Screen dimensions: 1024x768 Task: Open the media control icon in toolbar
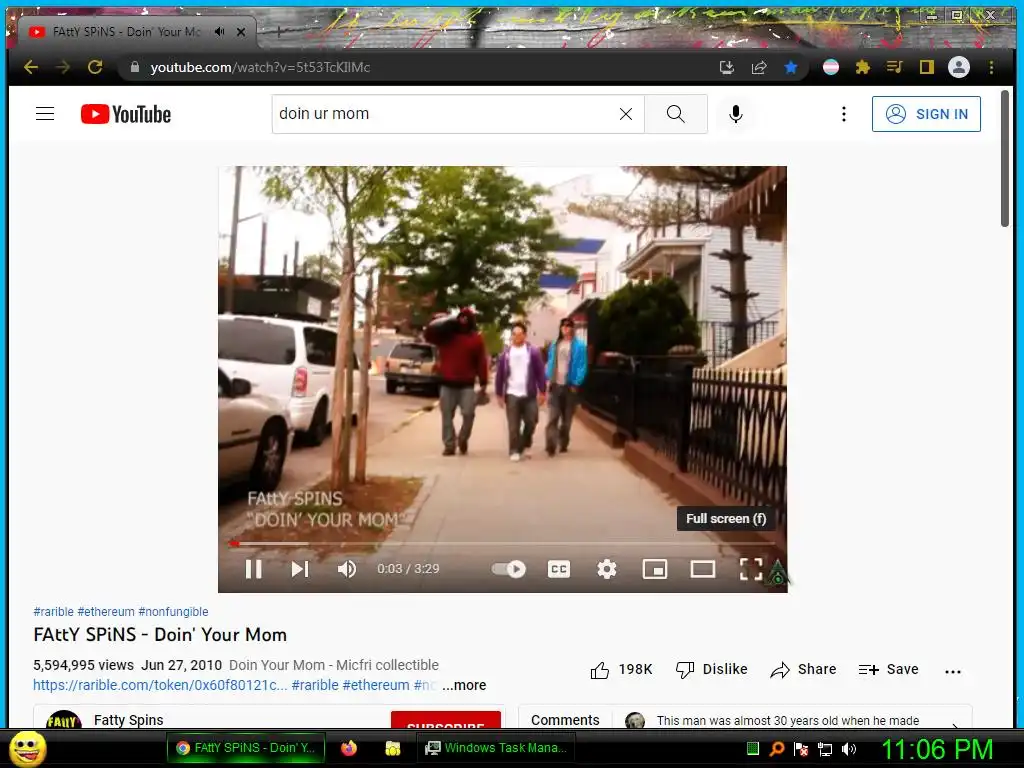click(x=895, y=67)
